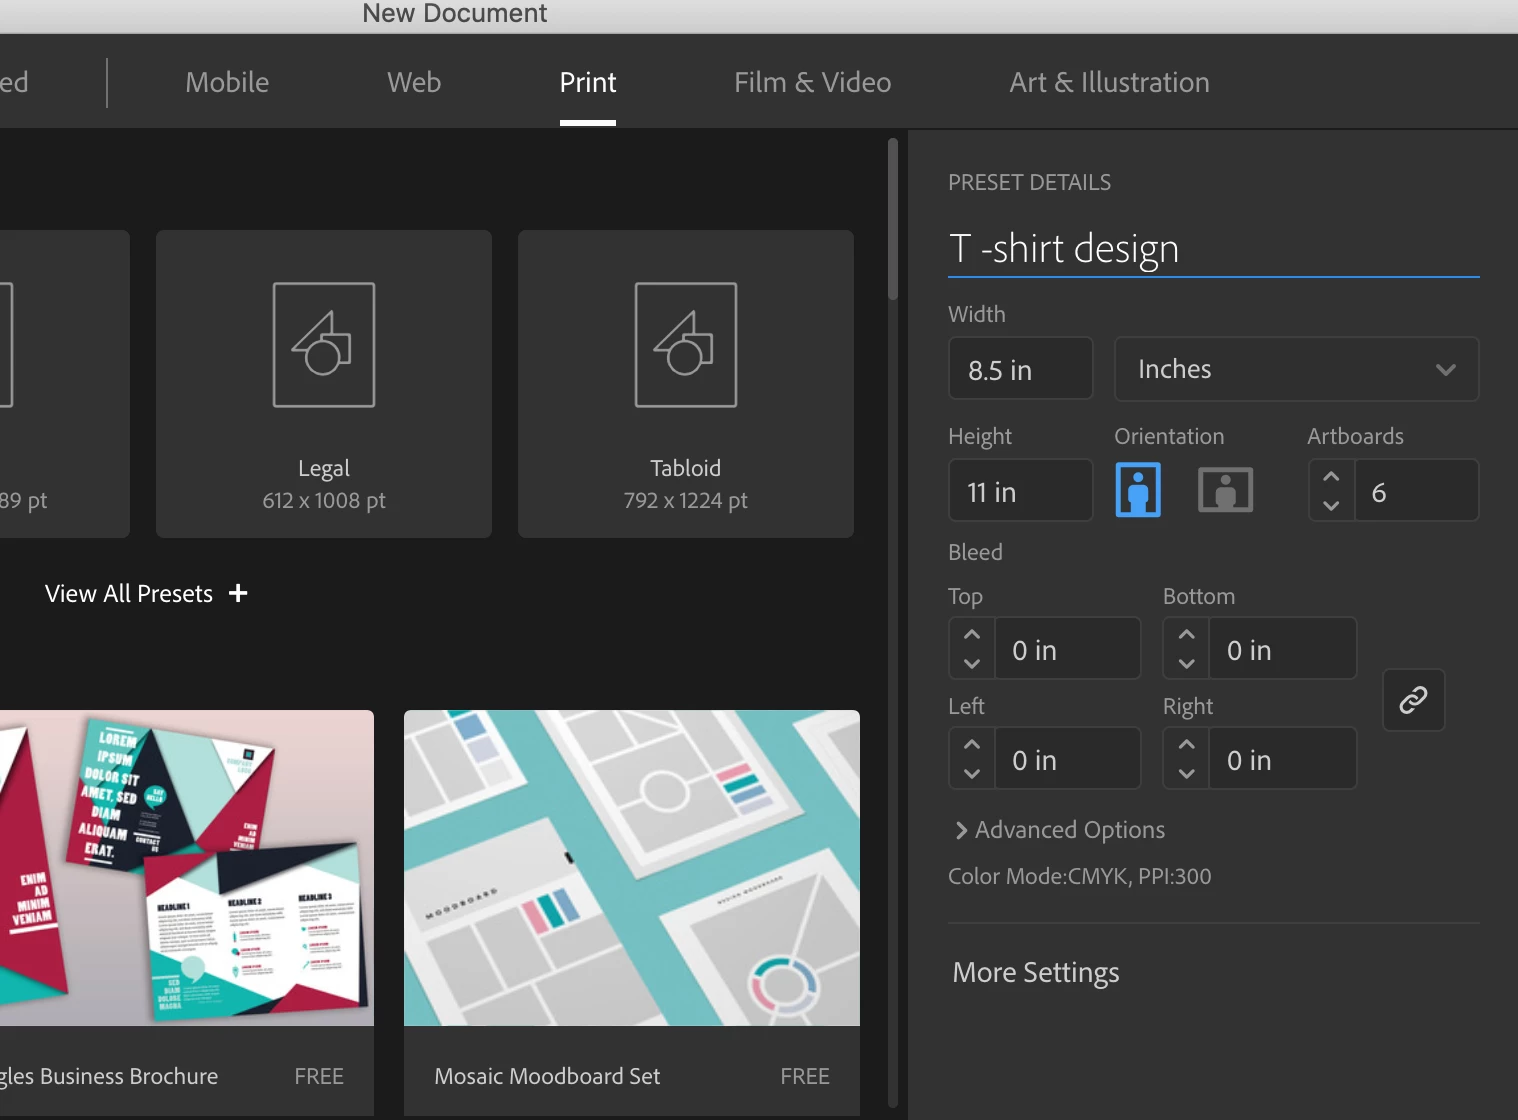Screen dimensions: 1518x1120
Task: Click the presets list vertical scrollbar
Action: [893, 220]
